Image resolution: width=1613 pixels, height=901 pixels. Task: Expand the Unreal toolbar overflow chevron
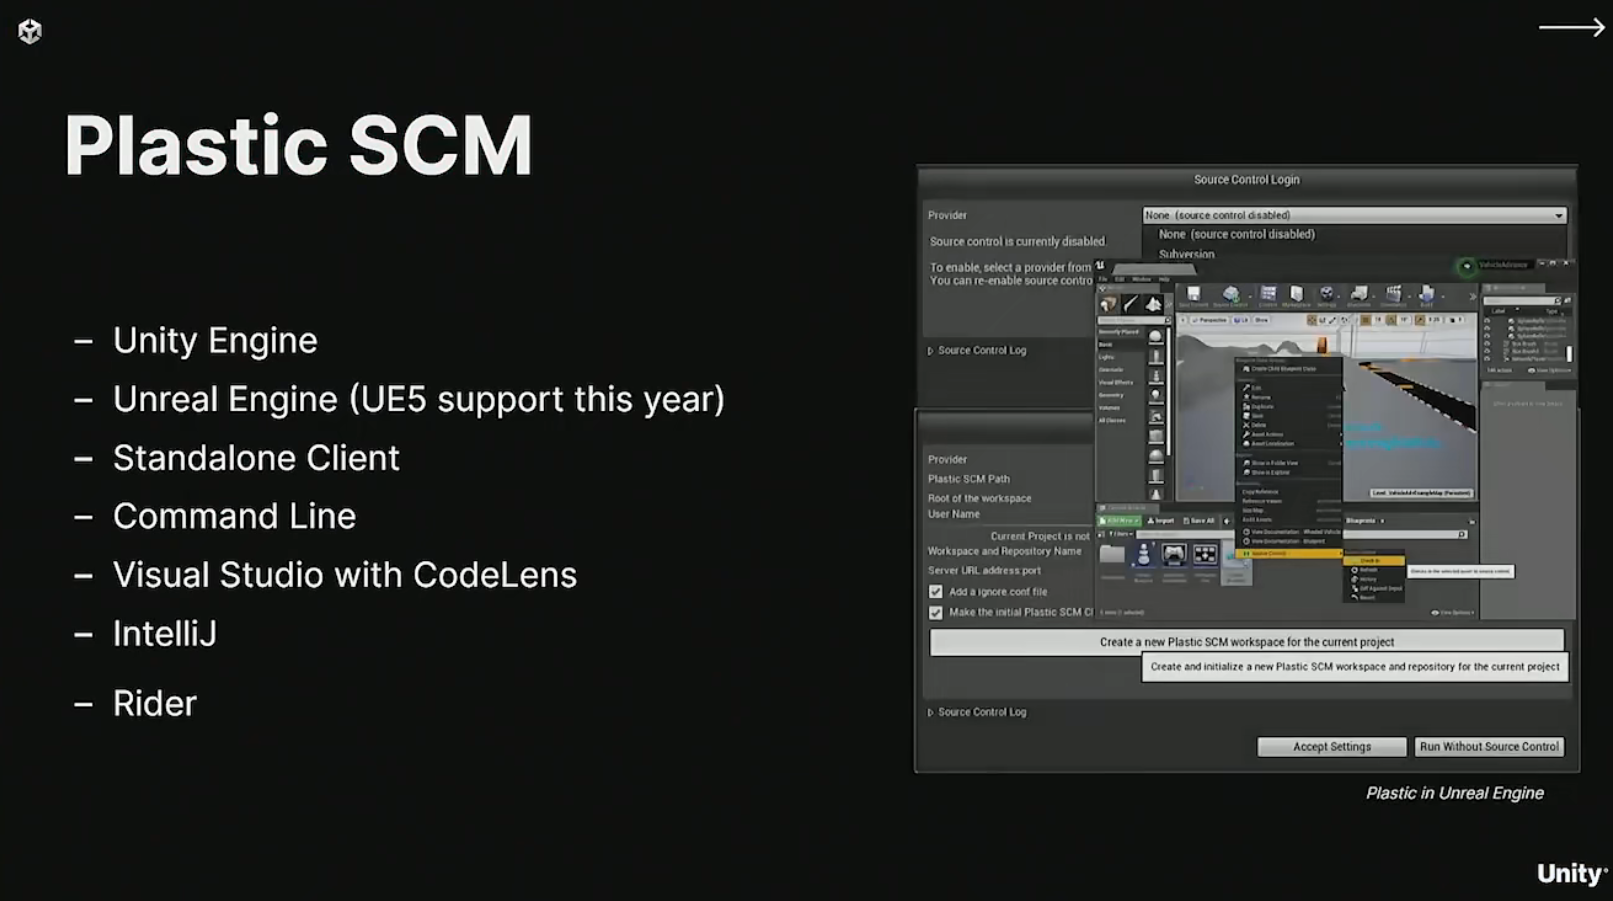coord(1473,297)
